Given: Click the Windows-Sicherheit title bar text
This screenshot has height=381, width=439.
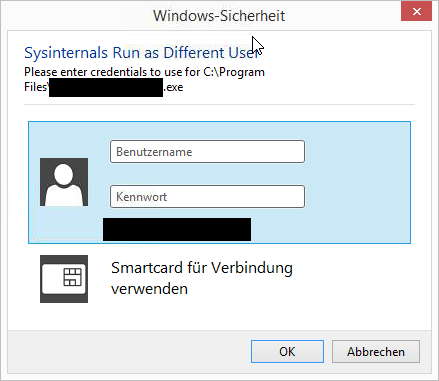Looking at the screenshot, I should coord(219,16).
